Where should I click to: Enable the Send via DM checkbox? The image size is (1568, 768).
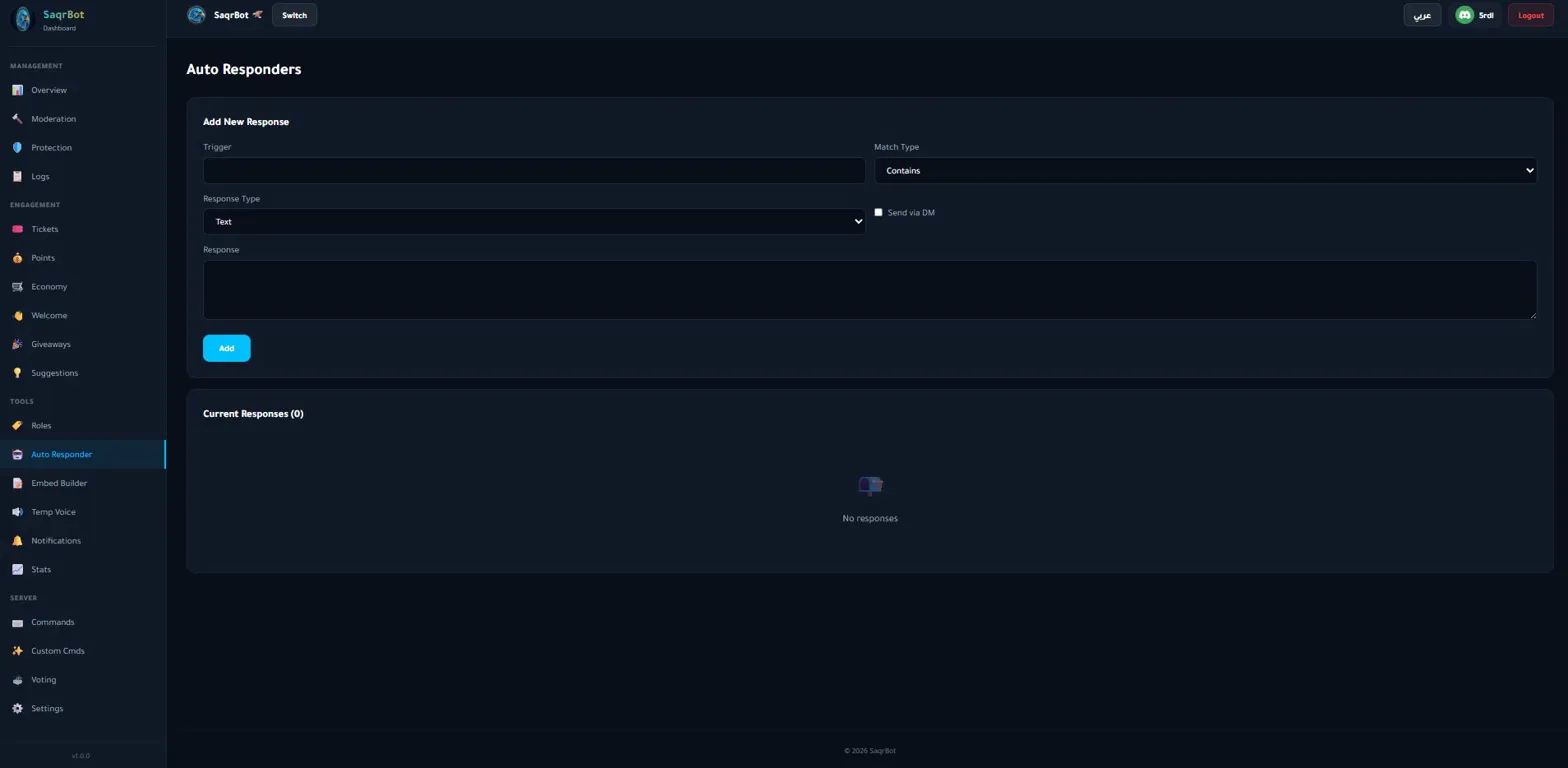(878, 212)
